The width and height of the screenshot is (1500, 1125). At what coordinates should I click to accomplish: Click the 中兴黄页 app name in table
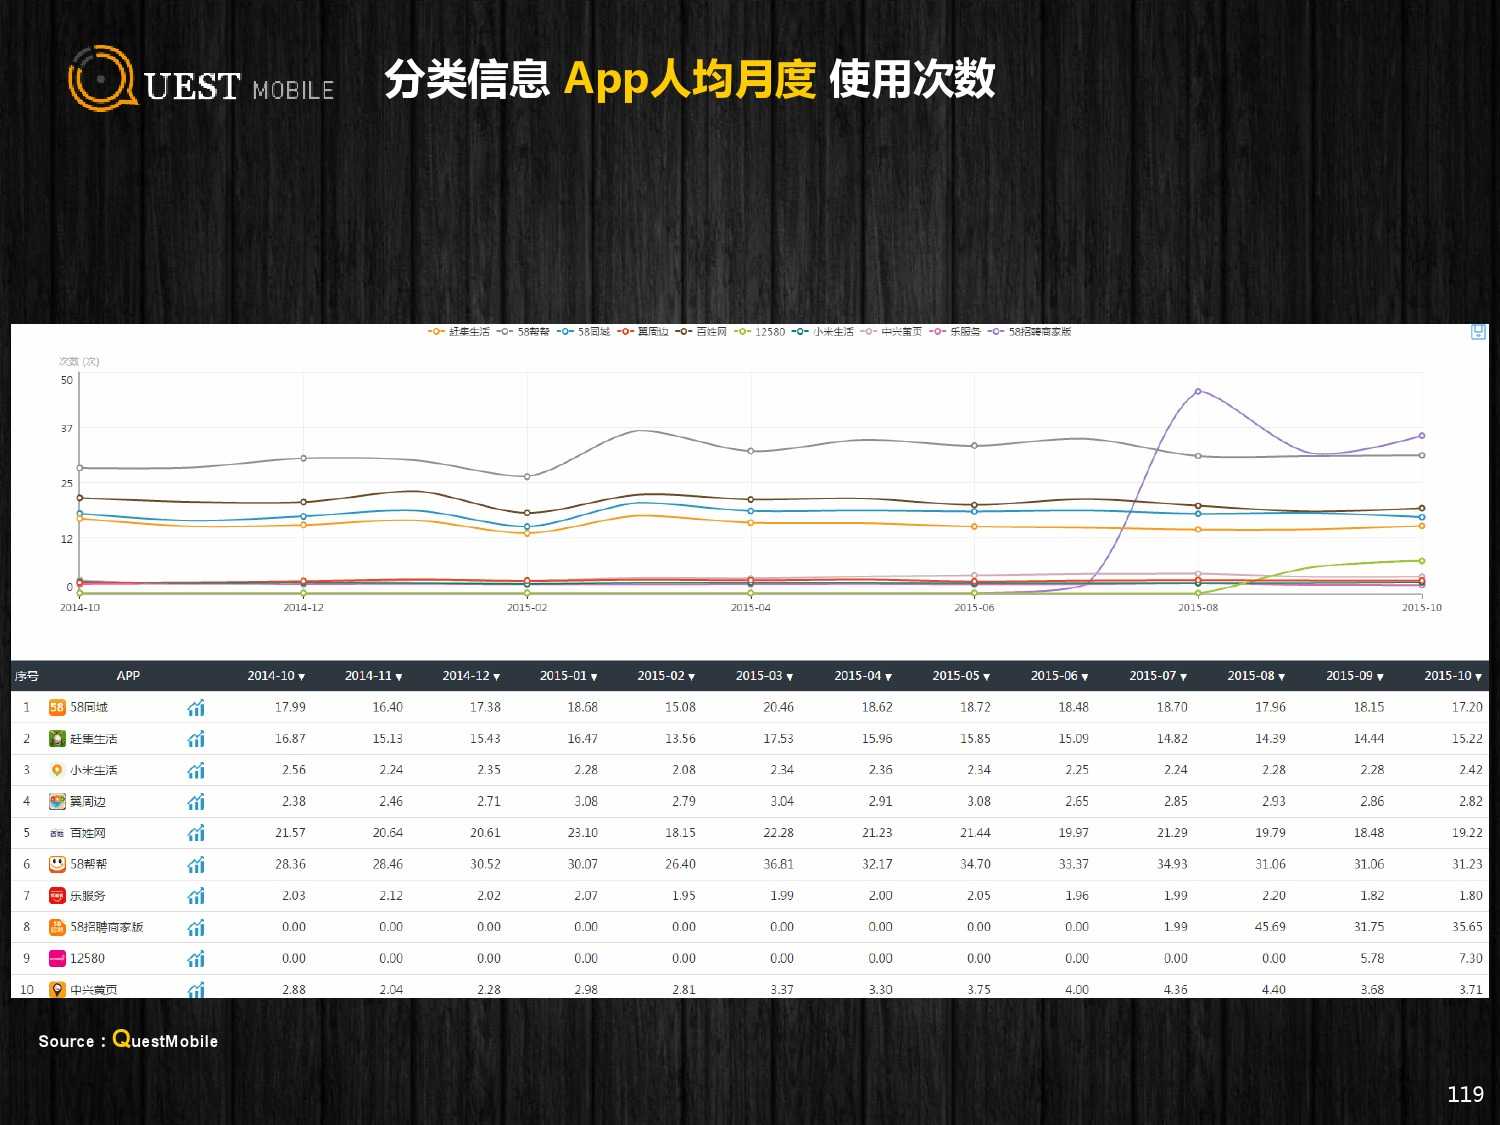(94, 990)
